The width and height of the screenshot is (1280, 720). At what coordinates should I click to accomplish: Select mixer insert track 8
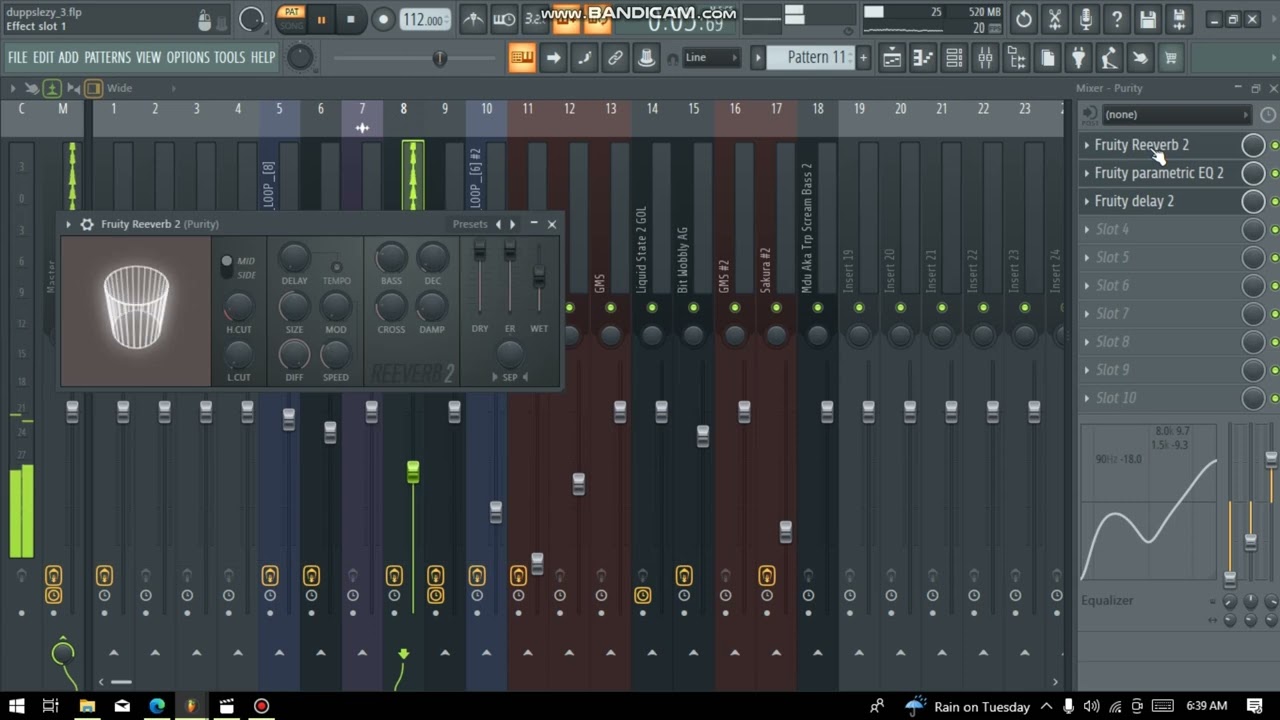[x=404, y=109]
